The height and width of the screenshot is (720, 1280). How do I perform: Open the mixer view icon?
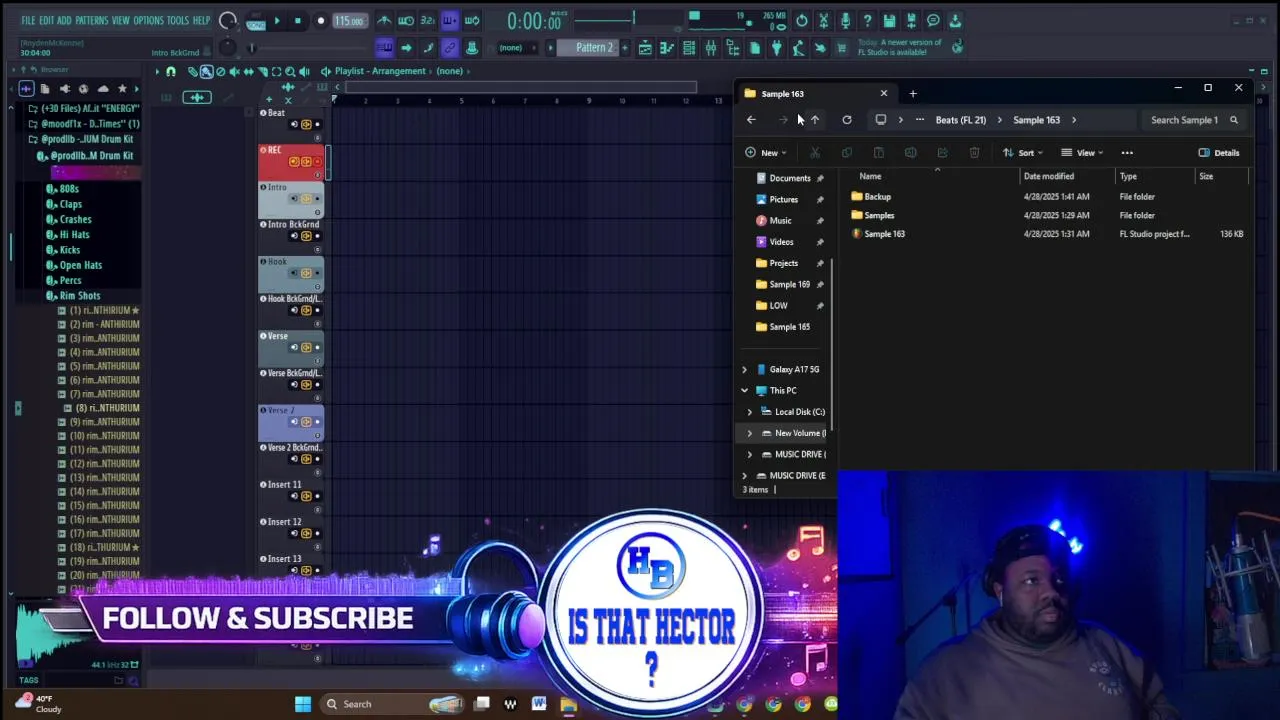click(710, 48)
